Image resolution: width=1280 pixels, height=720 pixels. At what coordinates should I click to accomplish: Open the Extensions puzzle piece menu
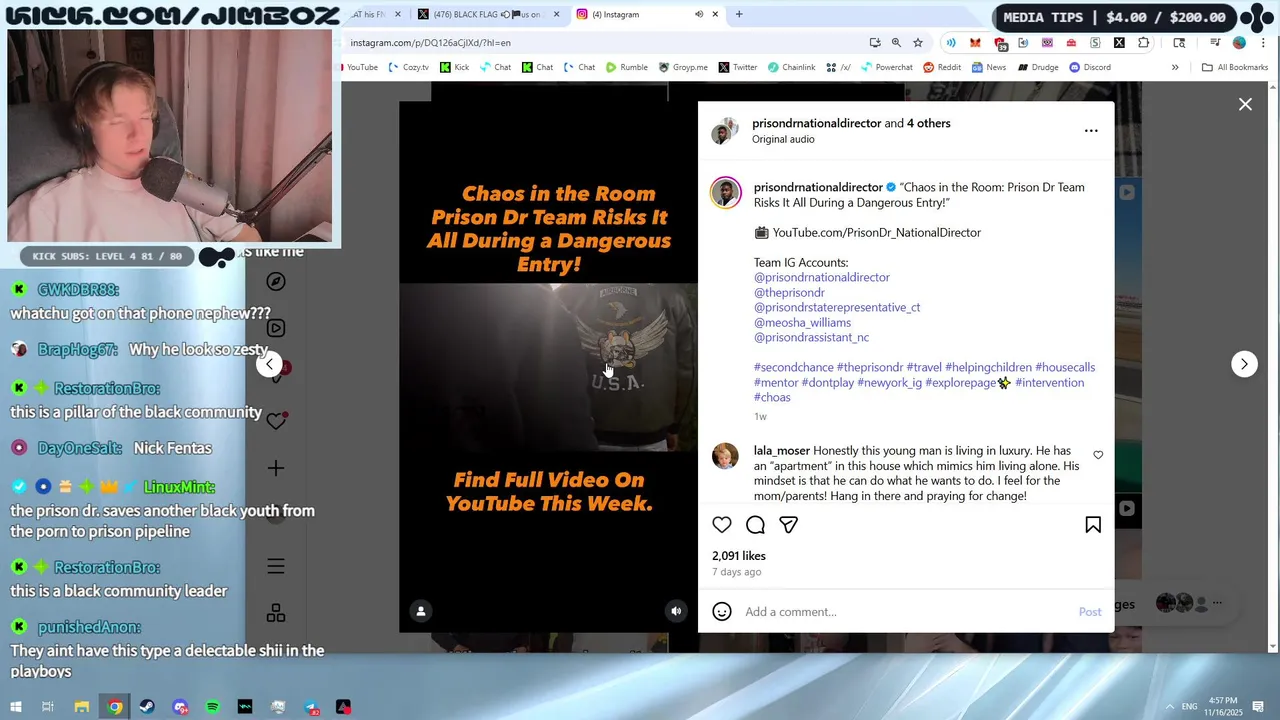click(1144, 43)
